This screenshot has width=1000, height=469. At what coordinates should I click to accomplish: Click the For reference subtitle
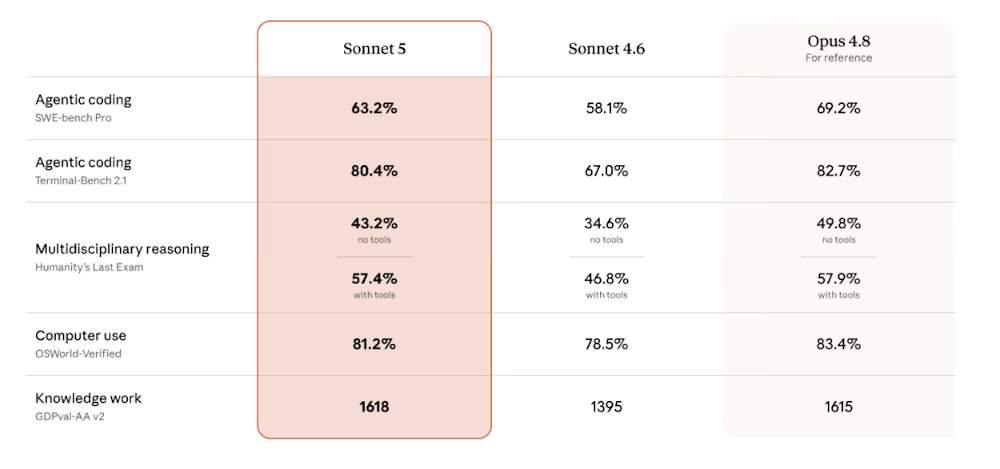pos(839,58)
